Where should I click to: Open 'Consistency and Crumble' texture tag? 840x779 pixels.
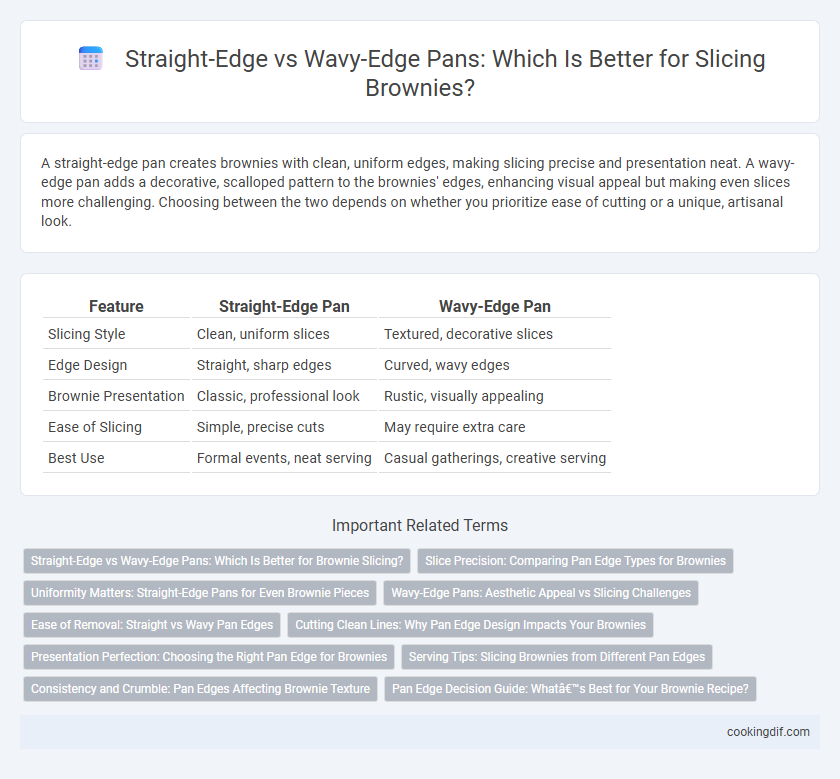coord(200,689)
